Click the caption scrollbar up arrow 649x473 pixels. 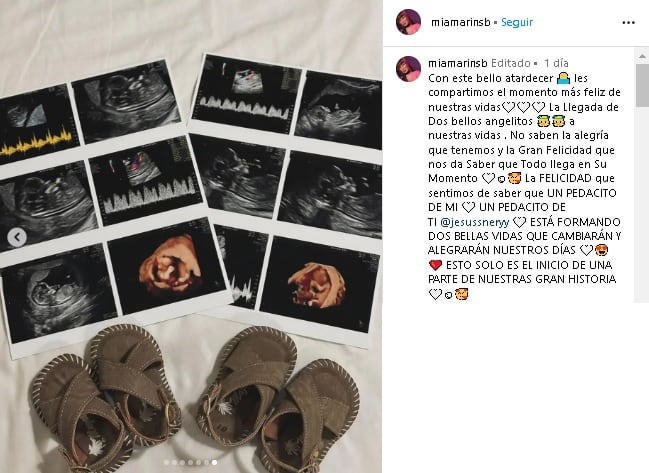coord(642,55)
